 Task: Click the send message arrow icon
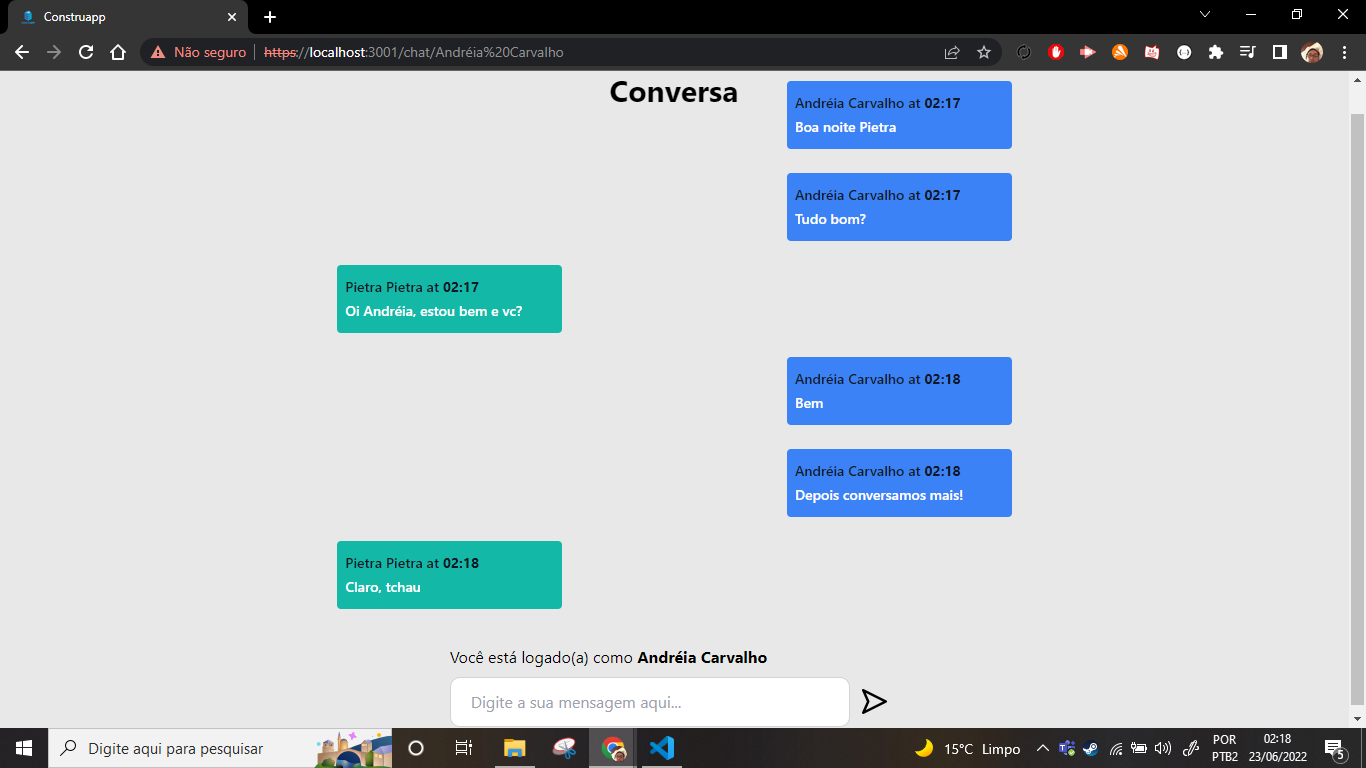coord(874,702)
